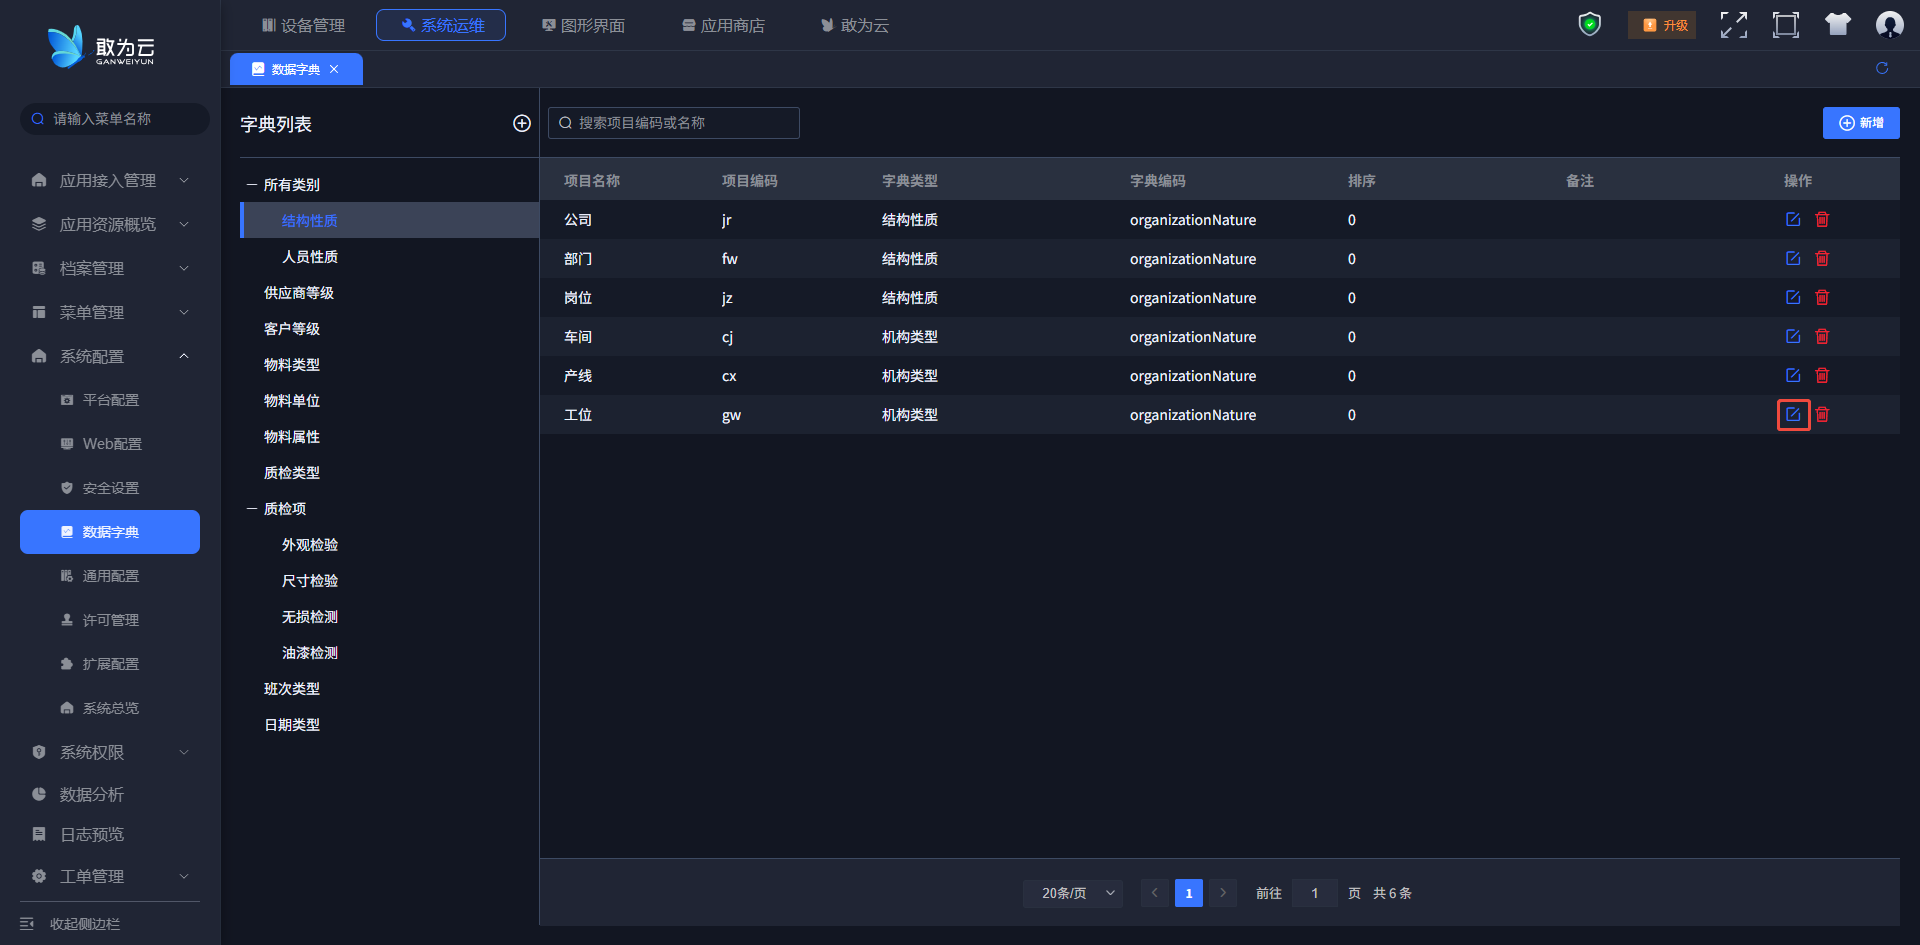Delete the 公司 row with trash icon
The image size is (1920, 945).
1822,219
